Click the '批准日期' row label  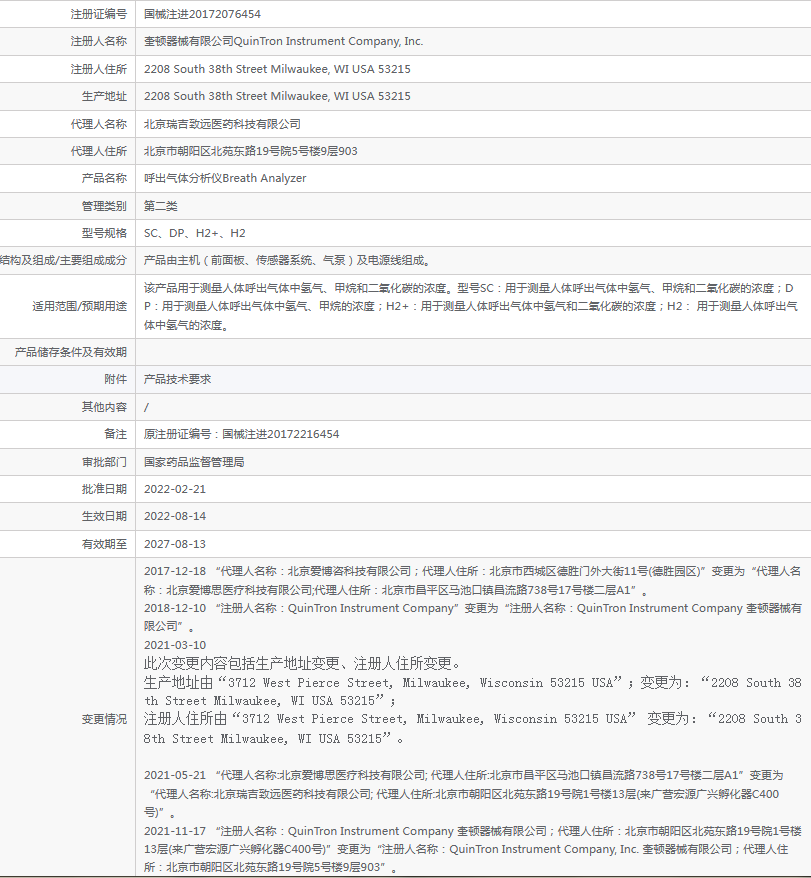(104, 489)
